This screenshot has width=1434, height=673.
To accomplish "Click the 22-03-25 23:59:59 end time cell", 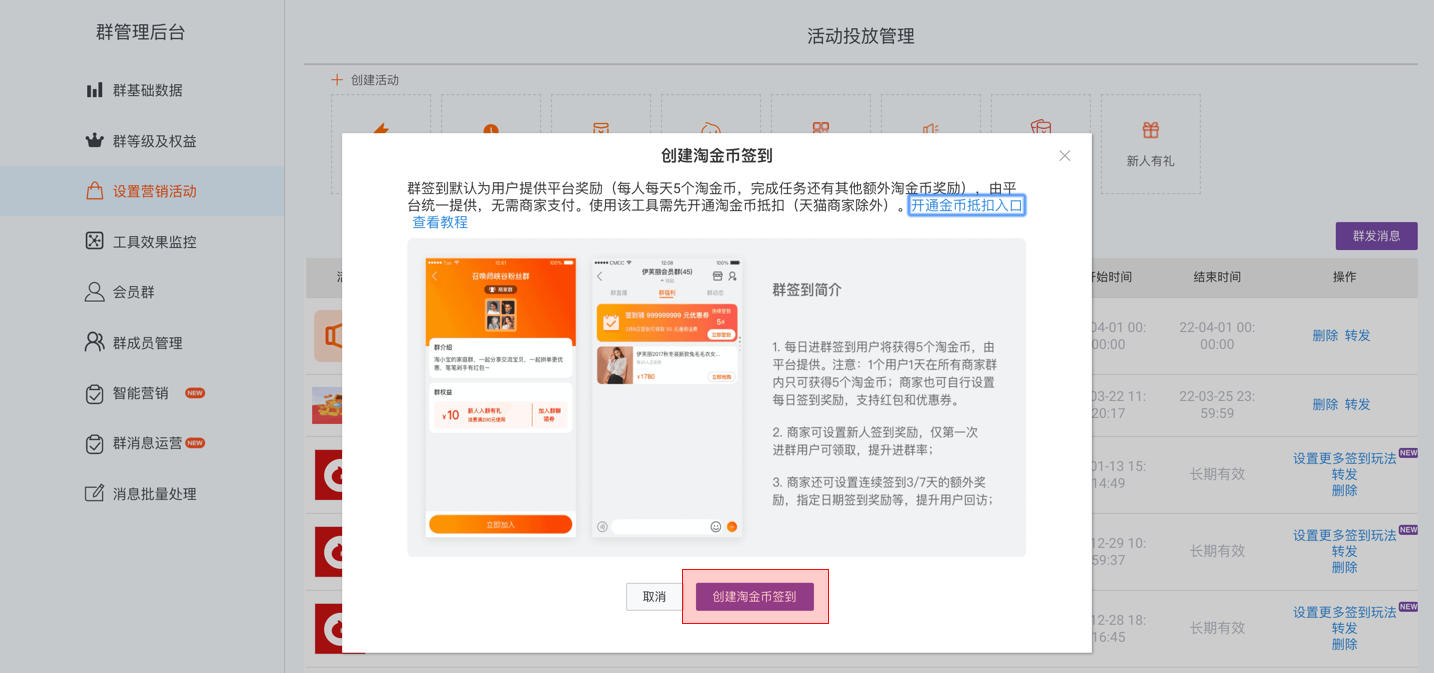I will point(1217,405).
